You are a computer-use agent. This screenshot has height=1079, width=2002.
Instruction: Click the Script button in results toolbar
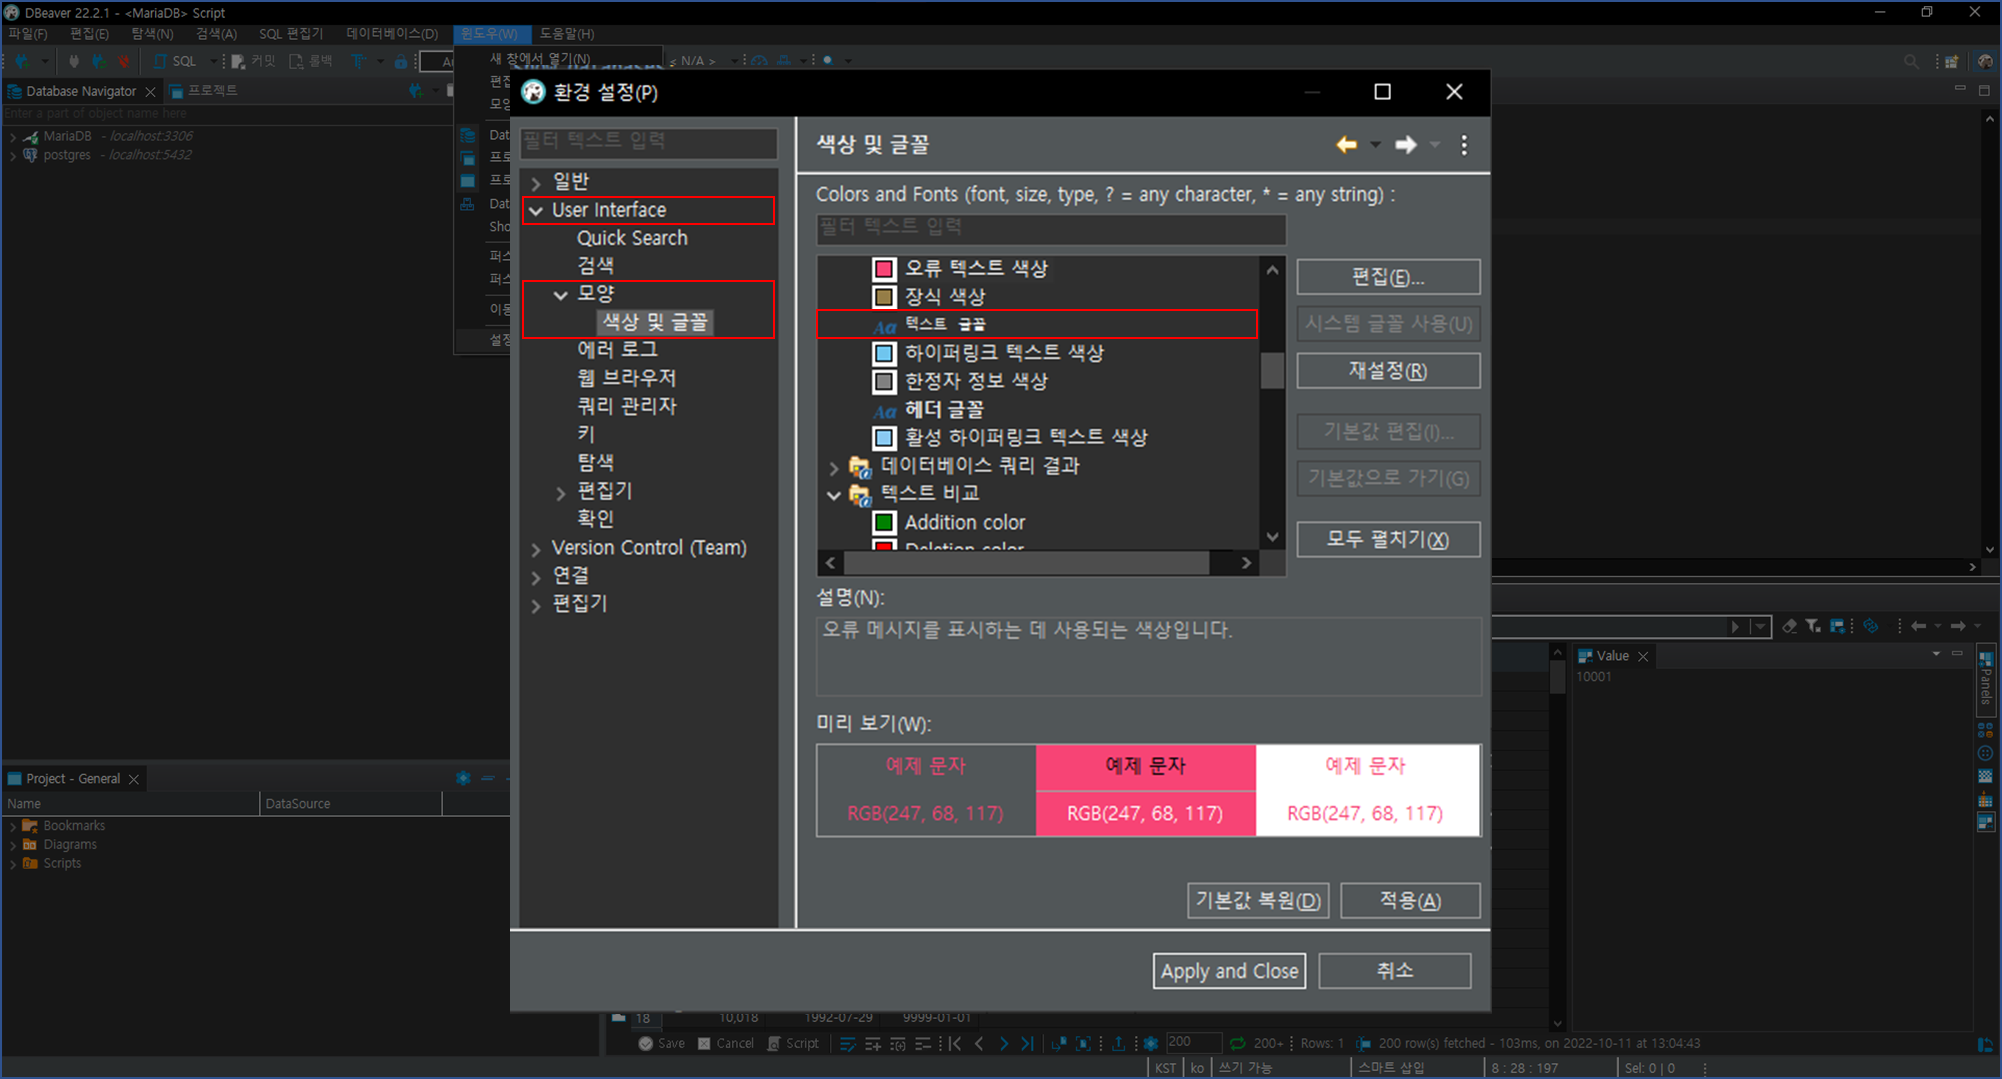[793, 1044]
